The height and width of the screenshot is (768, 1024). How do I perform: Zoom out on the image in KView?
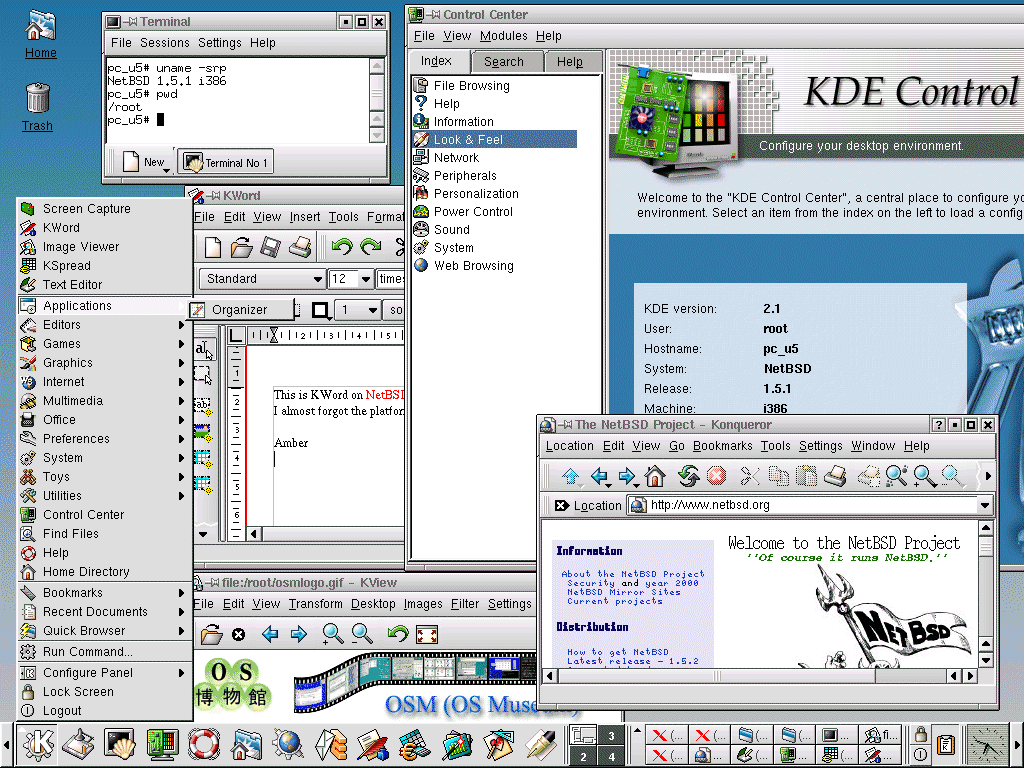(x=361, y=634)
